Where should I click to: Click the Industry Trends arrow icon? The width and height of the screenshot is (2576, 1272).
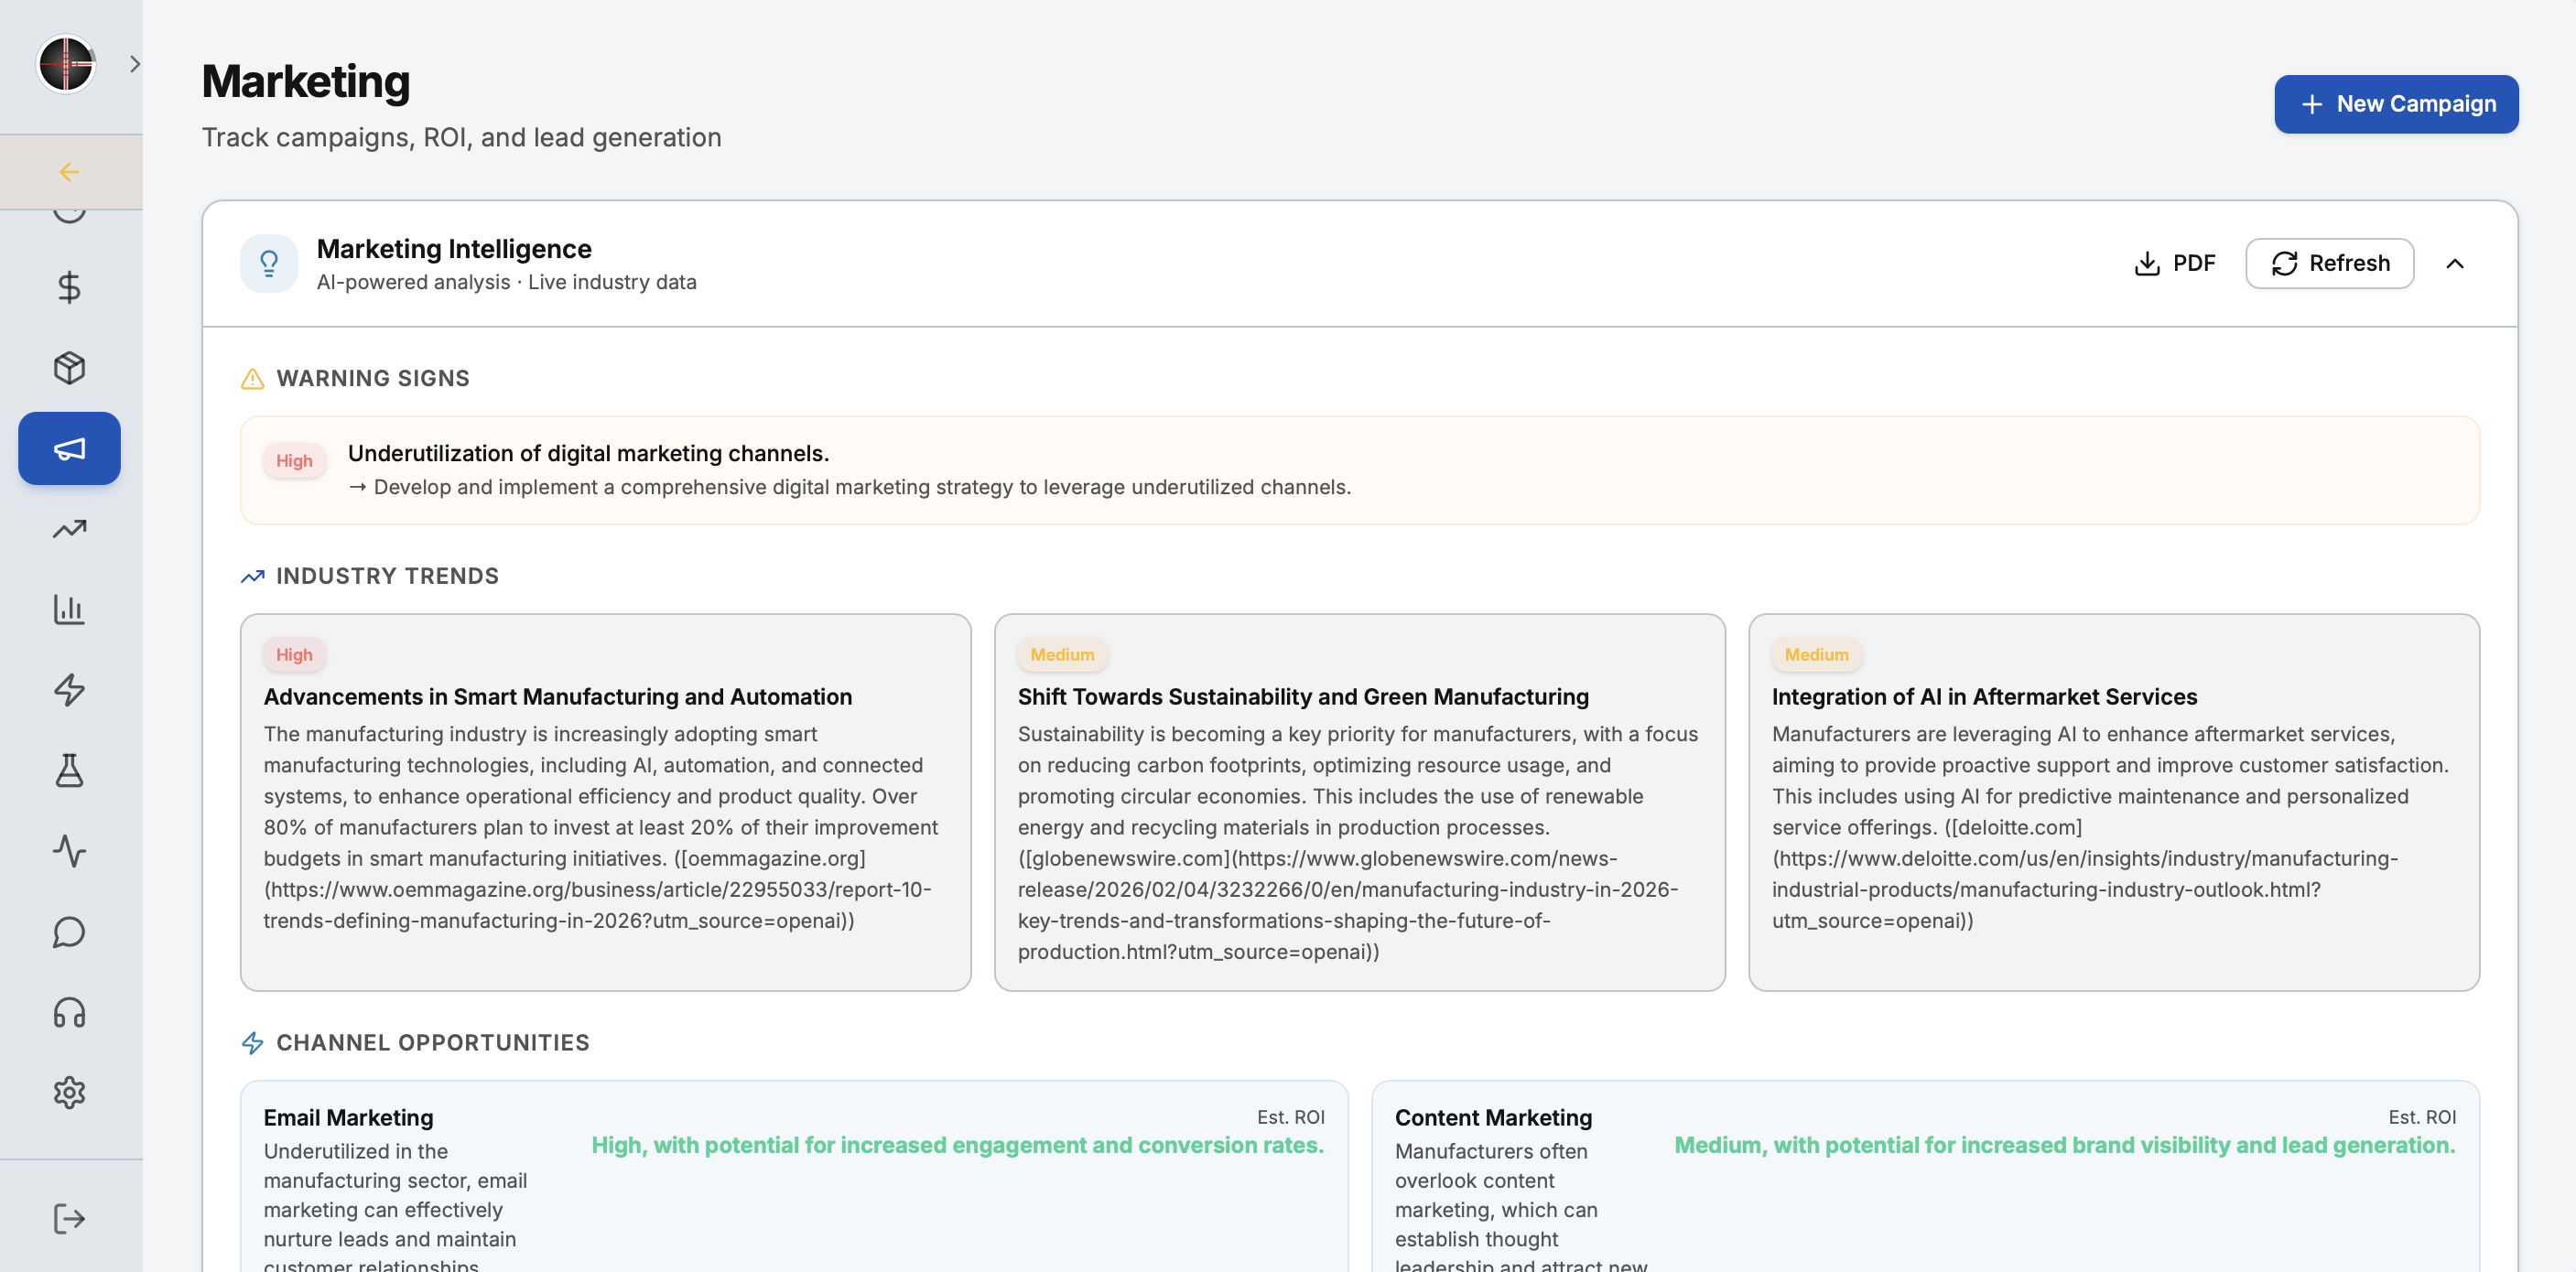(x=252, y=577)
